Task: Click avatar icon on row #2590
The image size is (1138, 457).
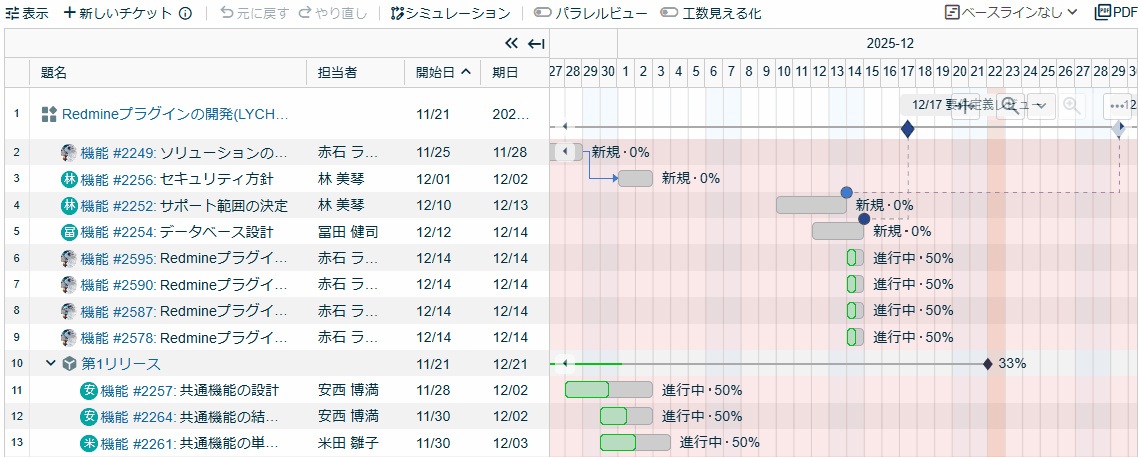Action: point(69,284)
